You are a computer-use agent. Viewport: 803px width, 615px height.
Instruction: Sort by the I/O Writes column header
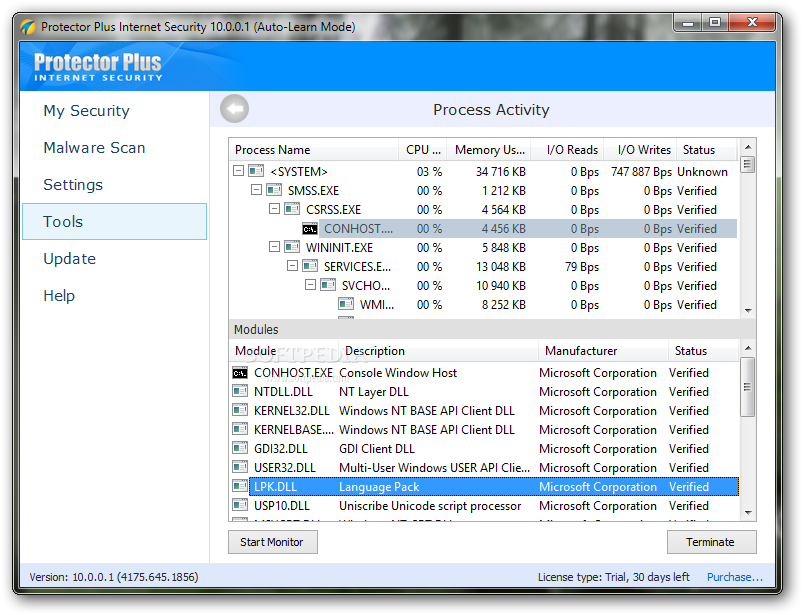point(640,150)
